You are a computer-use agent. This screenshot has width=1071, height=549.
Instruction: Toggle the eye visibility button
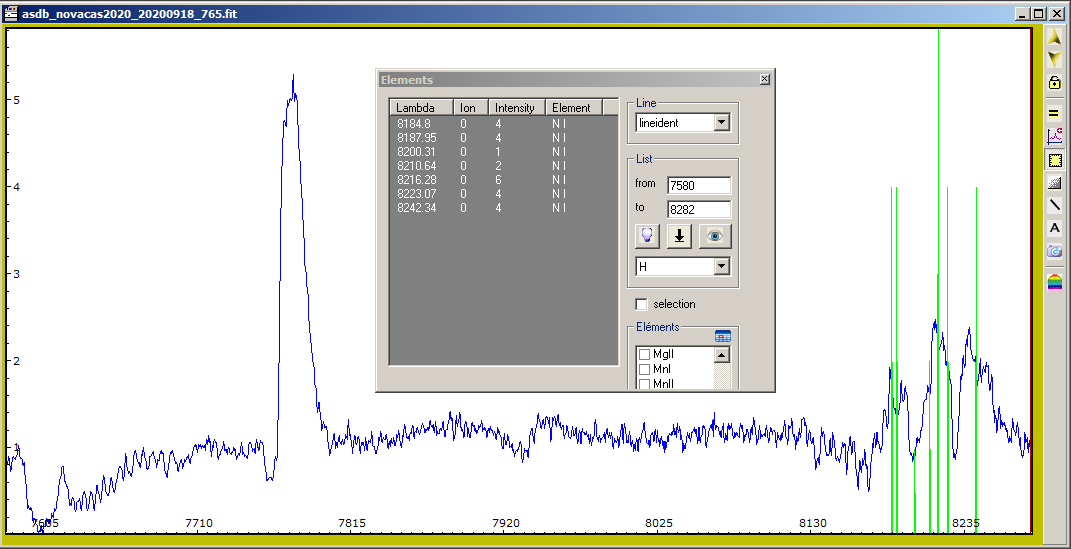pyautogui.click(x=715, y=236)
